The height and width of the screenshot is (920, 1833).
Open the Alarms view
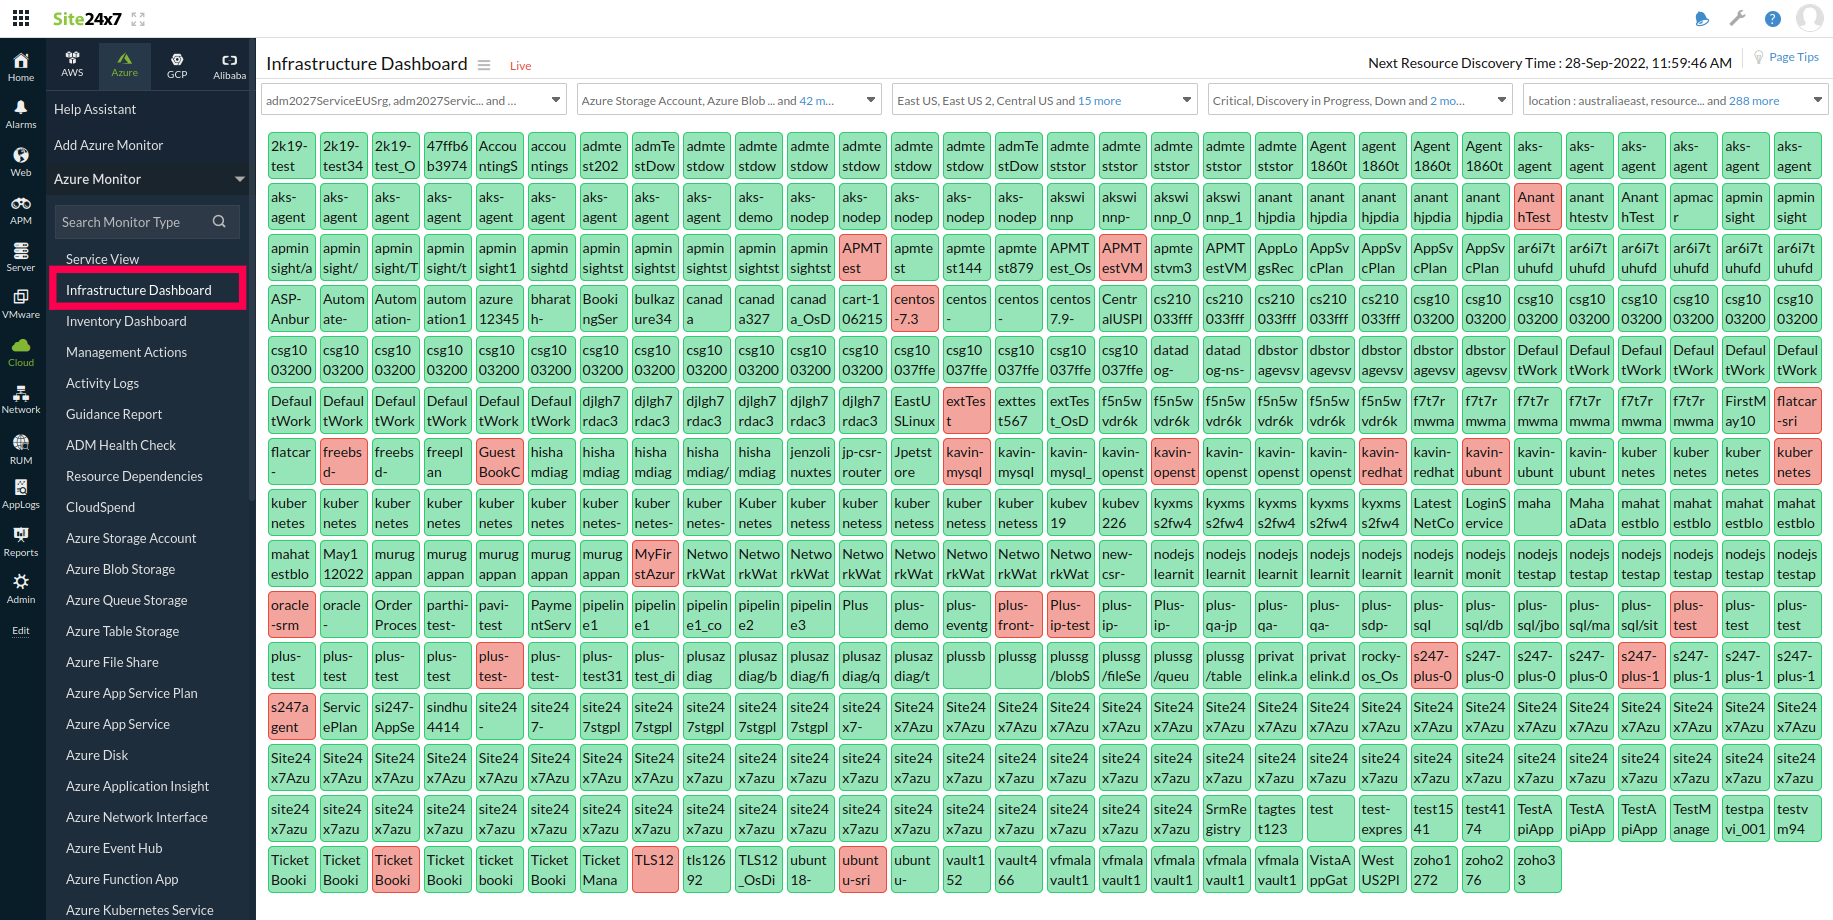pyautogui.click(x=21, y=112)
